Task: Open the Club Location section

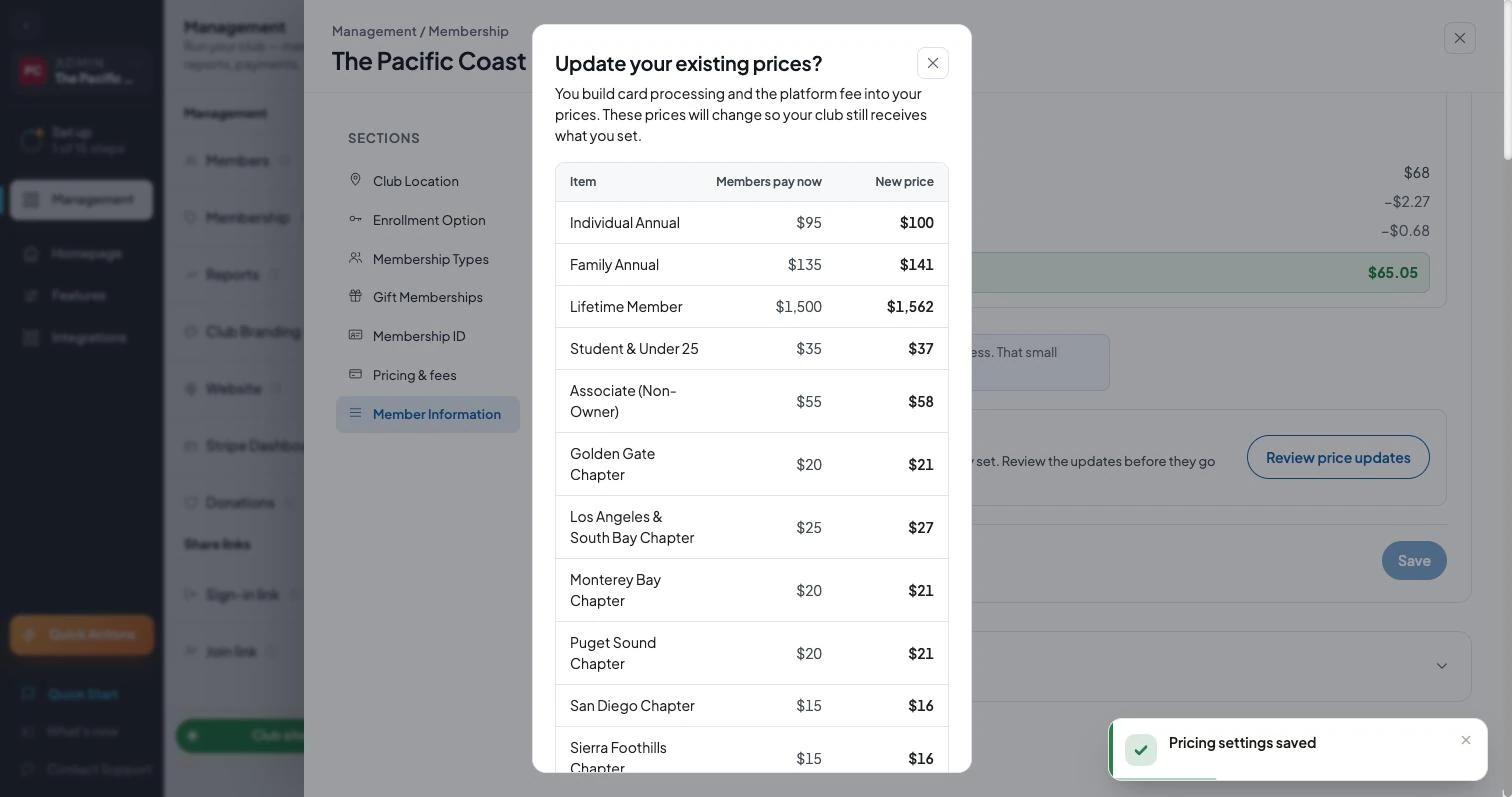Action: tap(428, 181)
